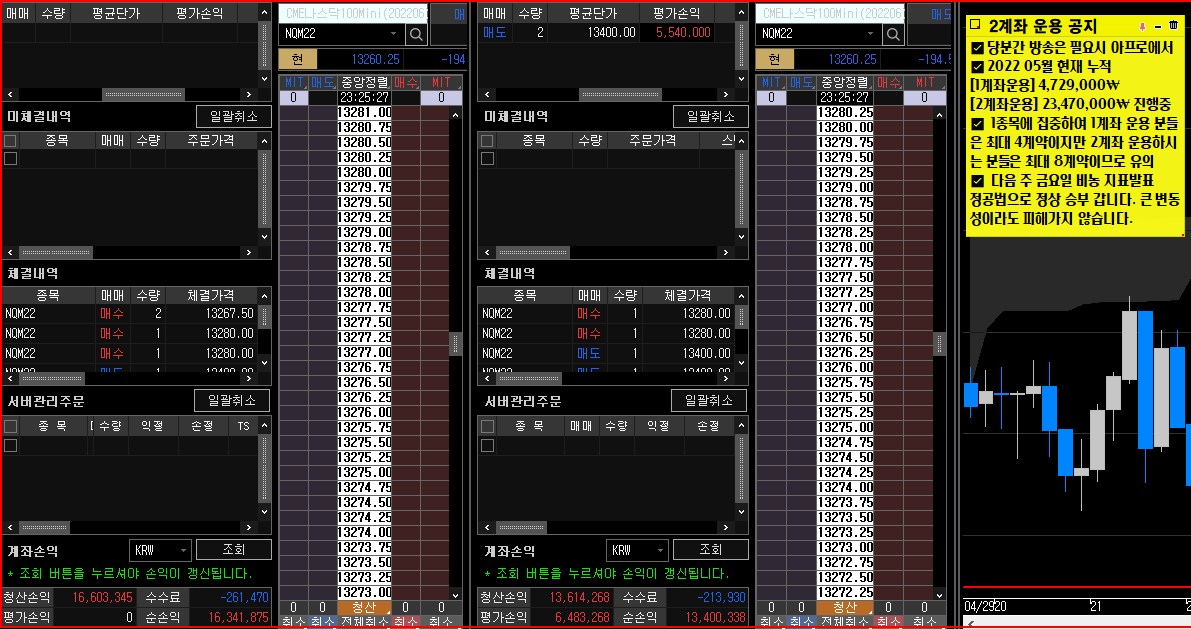Viewport: 1191px width, 629px height.
Task: Select right CME나스닥100Mini tab
Action: point(831,14)
